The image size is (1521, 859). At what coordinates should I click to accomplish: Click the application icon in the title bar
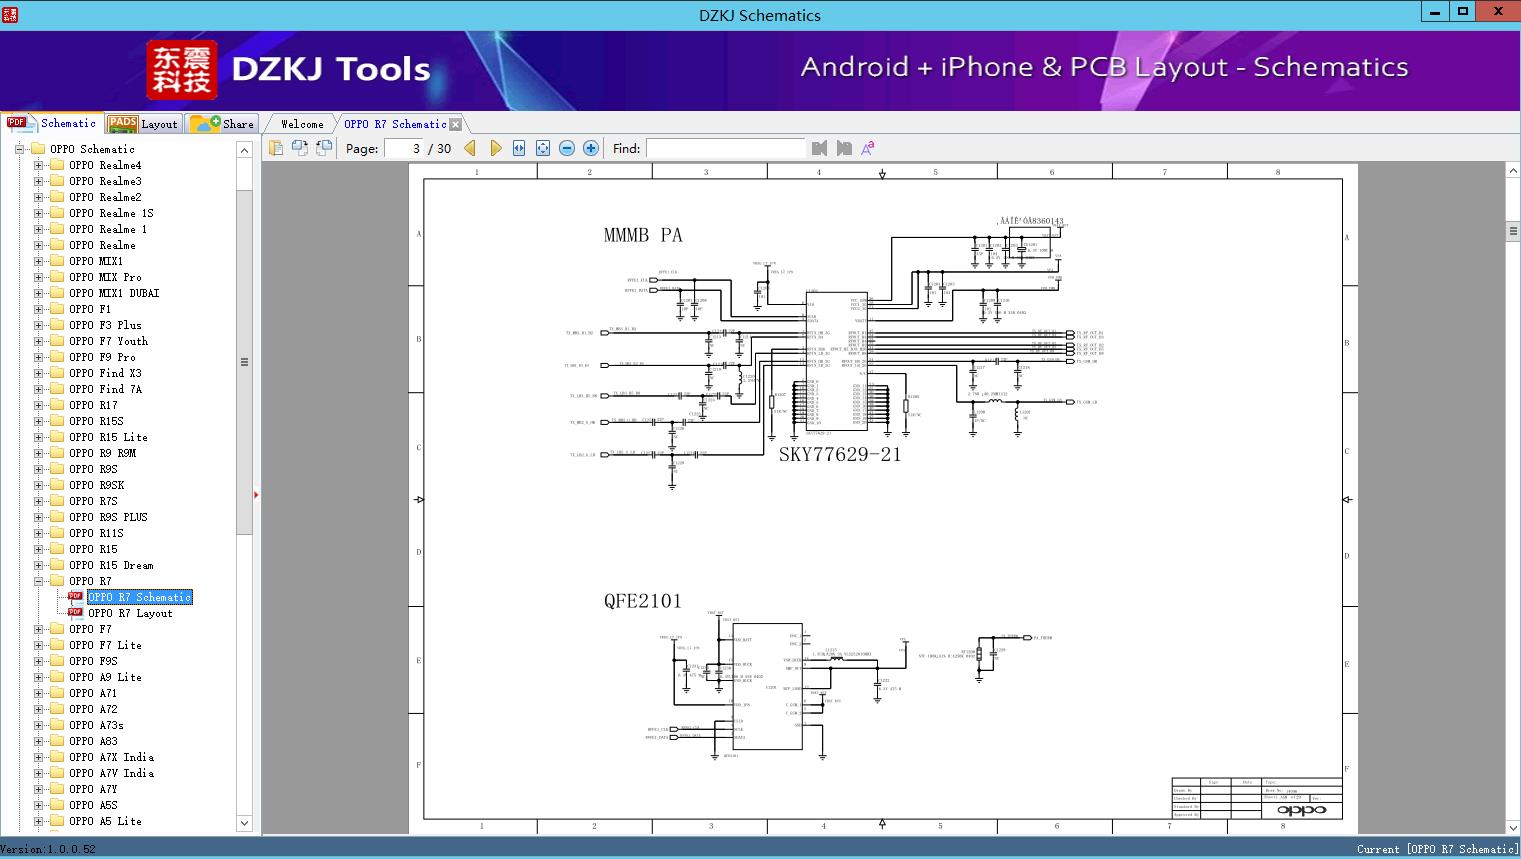coord(11,14)
